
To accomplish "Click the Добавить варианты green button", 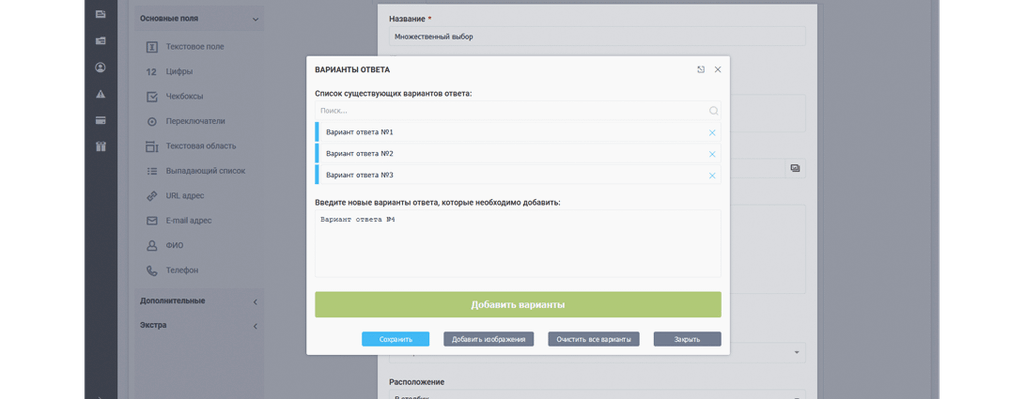I will (x=518, y=305).
